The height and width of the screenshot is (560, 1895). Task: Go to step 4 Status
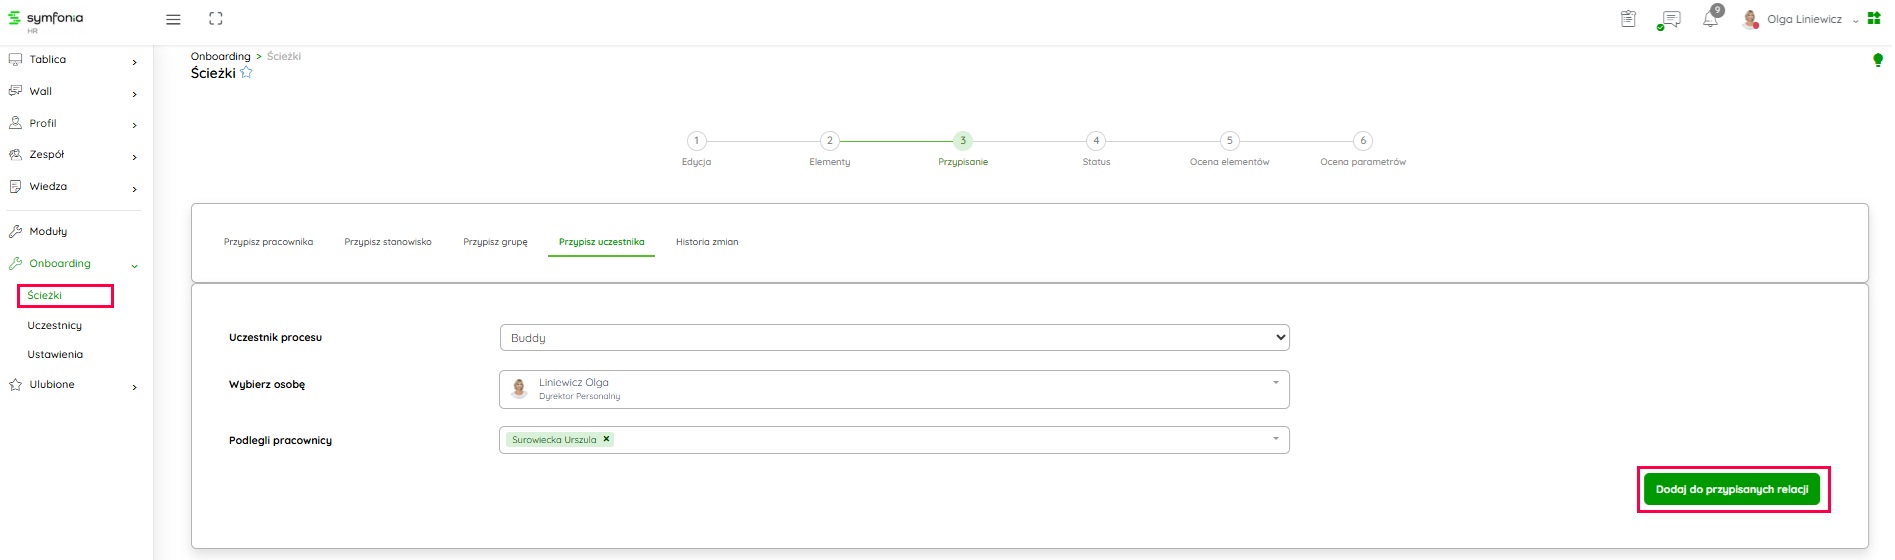point(1096,141)
